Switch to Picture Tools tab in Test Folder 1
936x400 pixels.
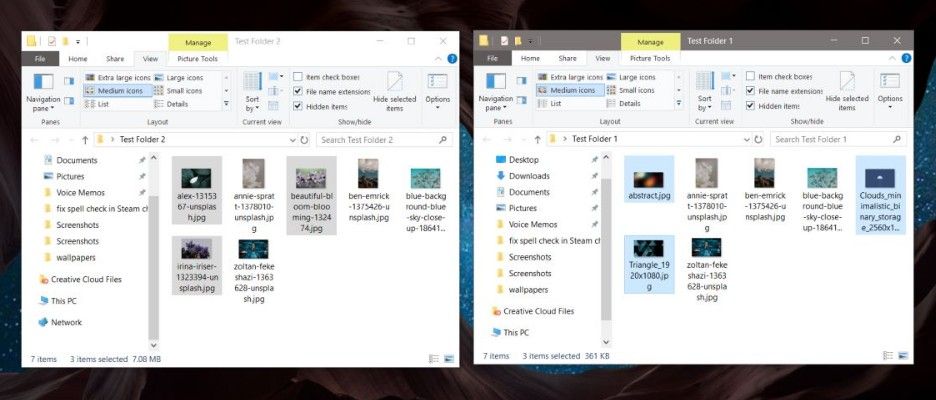pos(651,59)
